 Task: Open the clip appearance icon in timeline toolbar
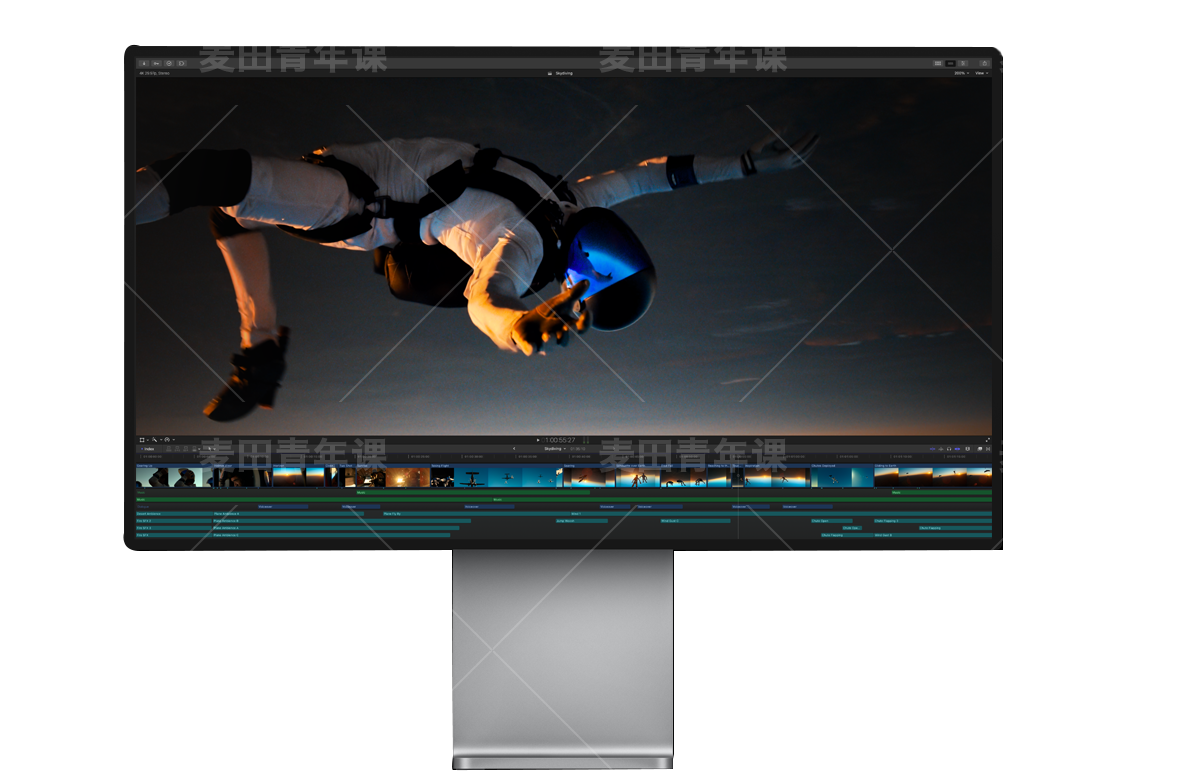[x=967, y=449]
